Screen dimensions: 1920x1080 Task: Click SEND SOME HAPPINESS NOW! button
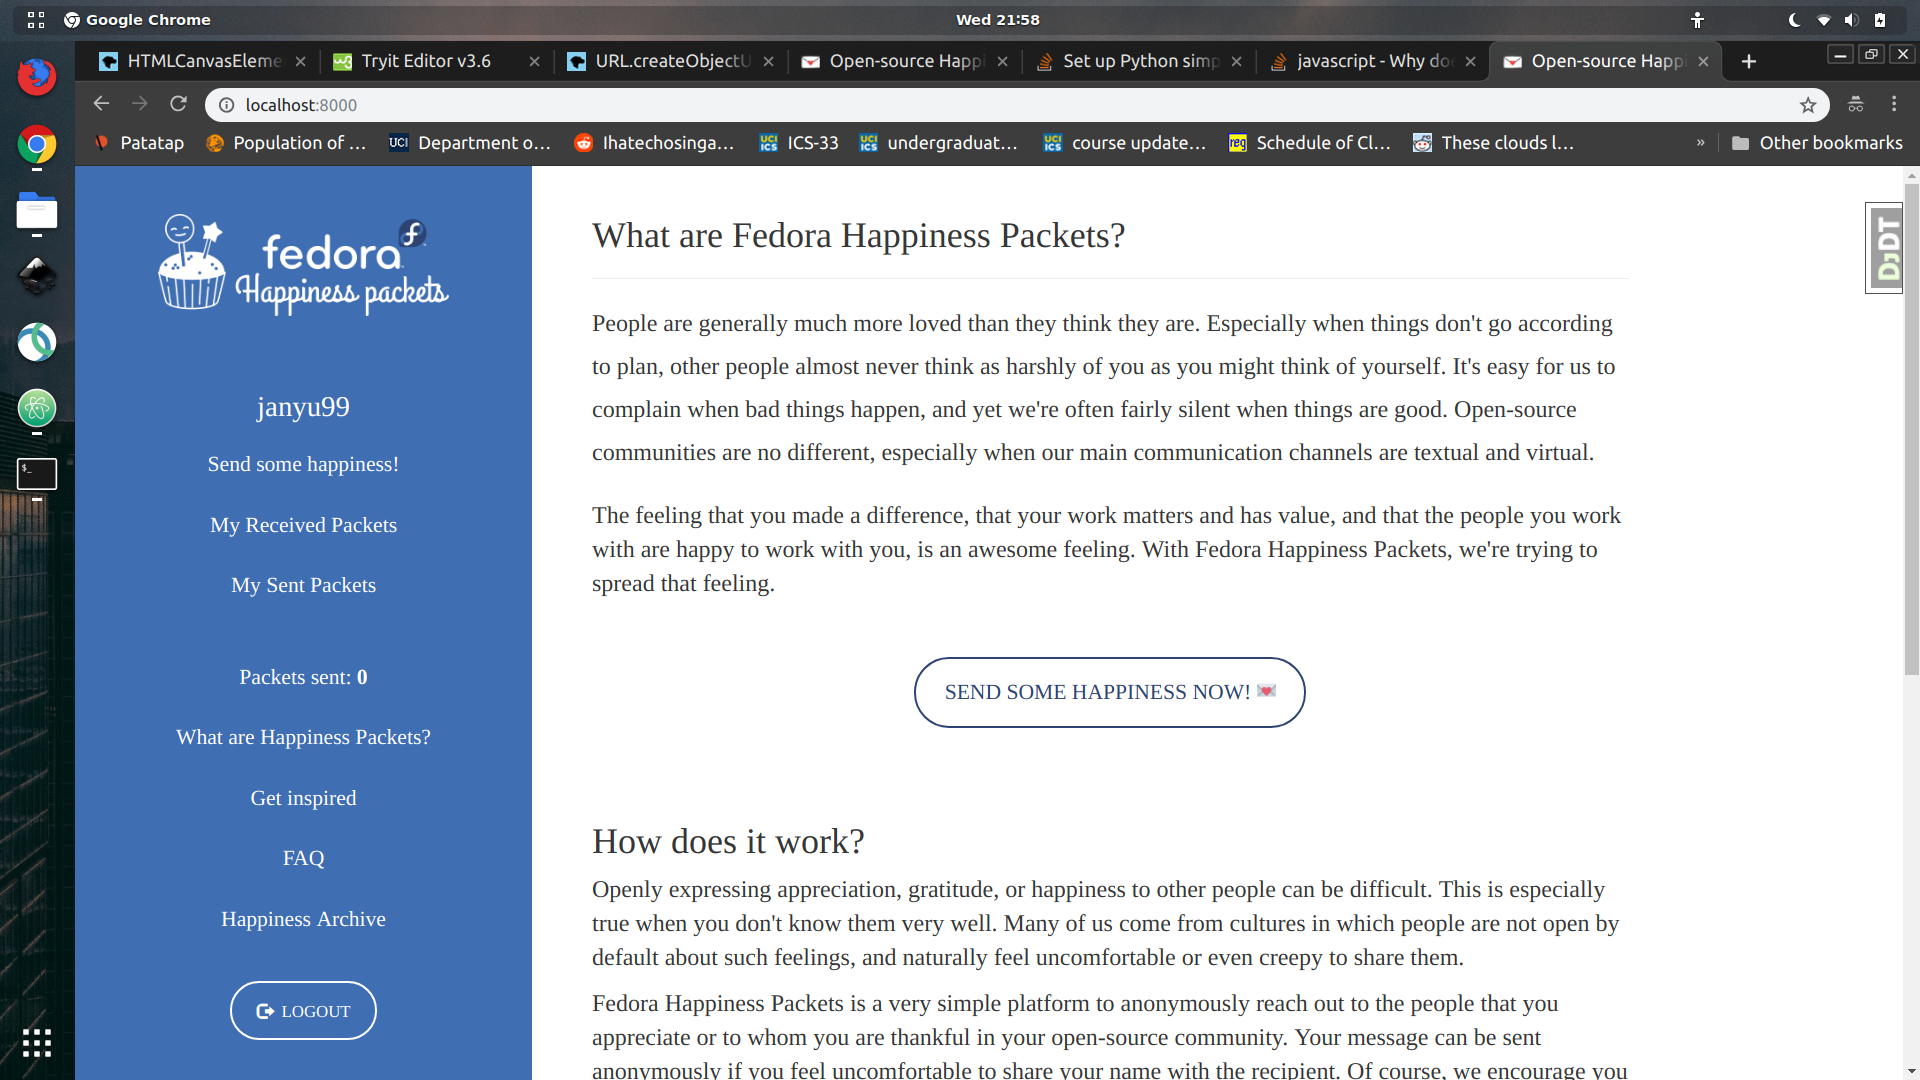[1109, 692]
